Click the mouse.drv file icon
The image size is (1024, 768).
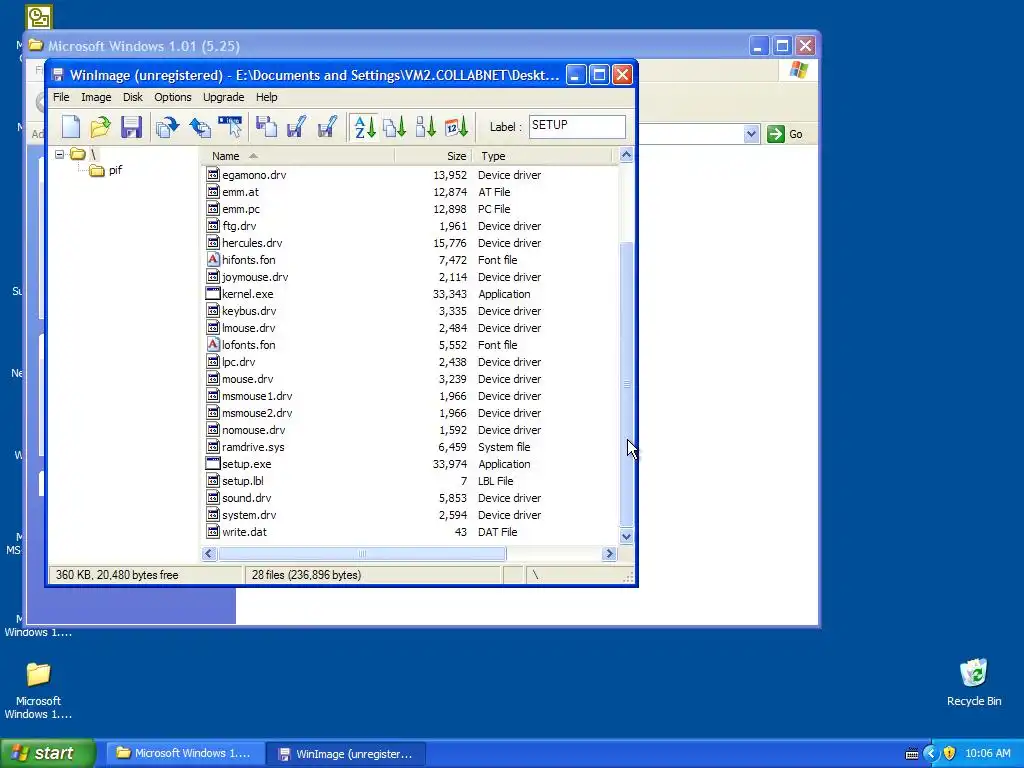213,378
